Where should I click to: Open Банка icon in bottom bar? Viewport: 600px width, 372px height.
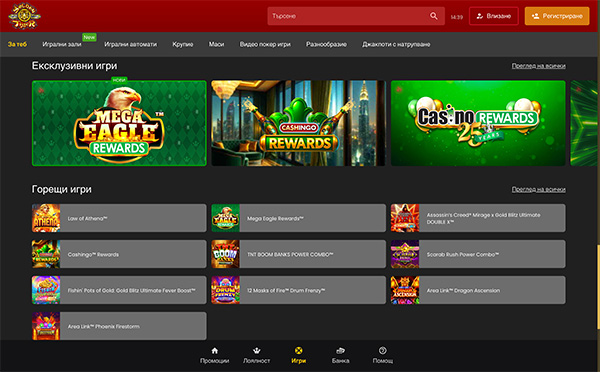(341, 351)
